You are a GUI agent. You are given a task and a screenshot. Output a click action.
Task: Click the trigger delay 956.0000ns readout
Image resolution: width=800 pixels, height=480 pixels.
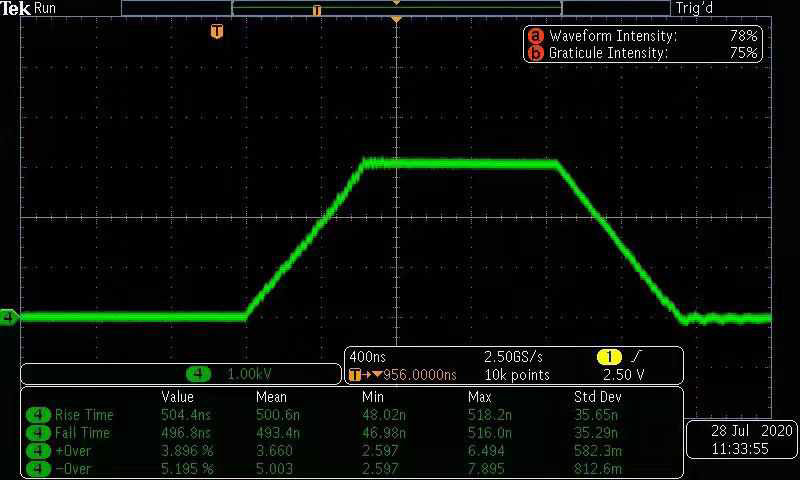coord(419,375)
